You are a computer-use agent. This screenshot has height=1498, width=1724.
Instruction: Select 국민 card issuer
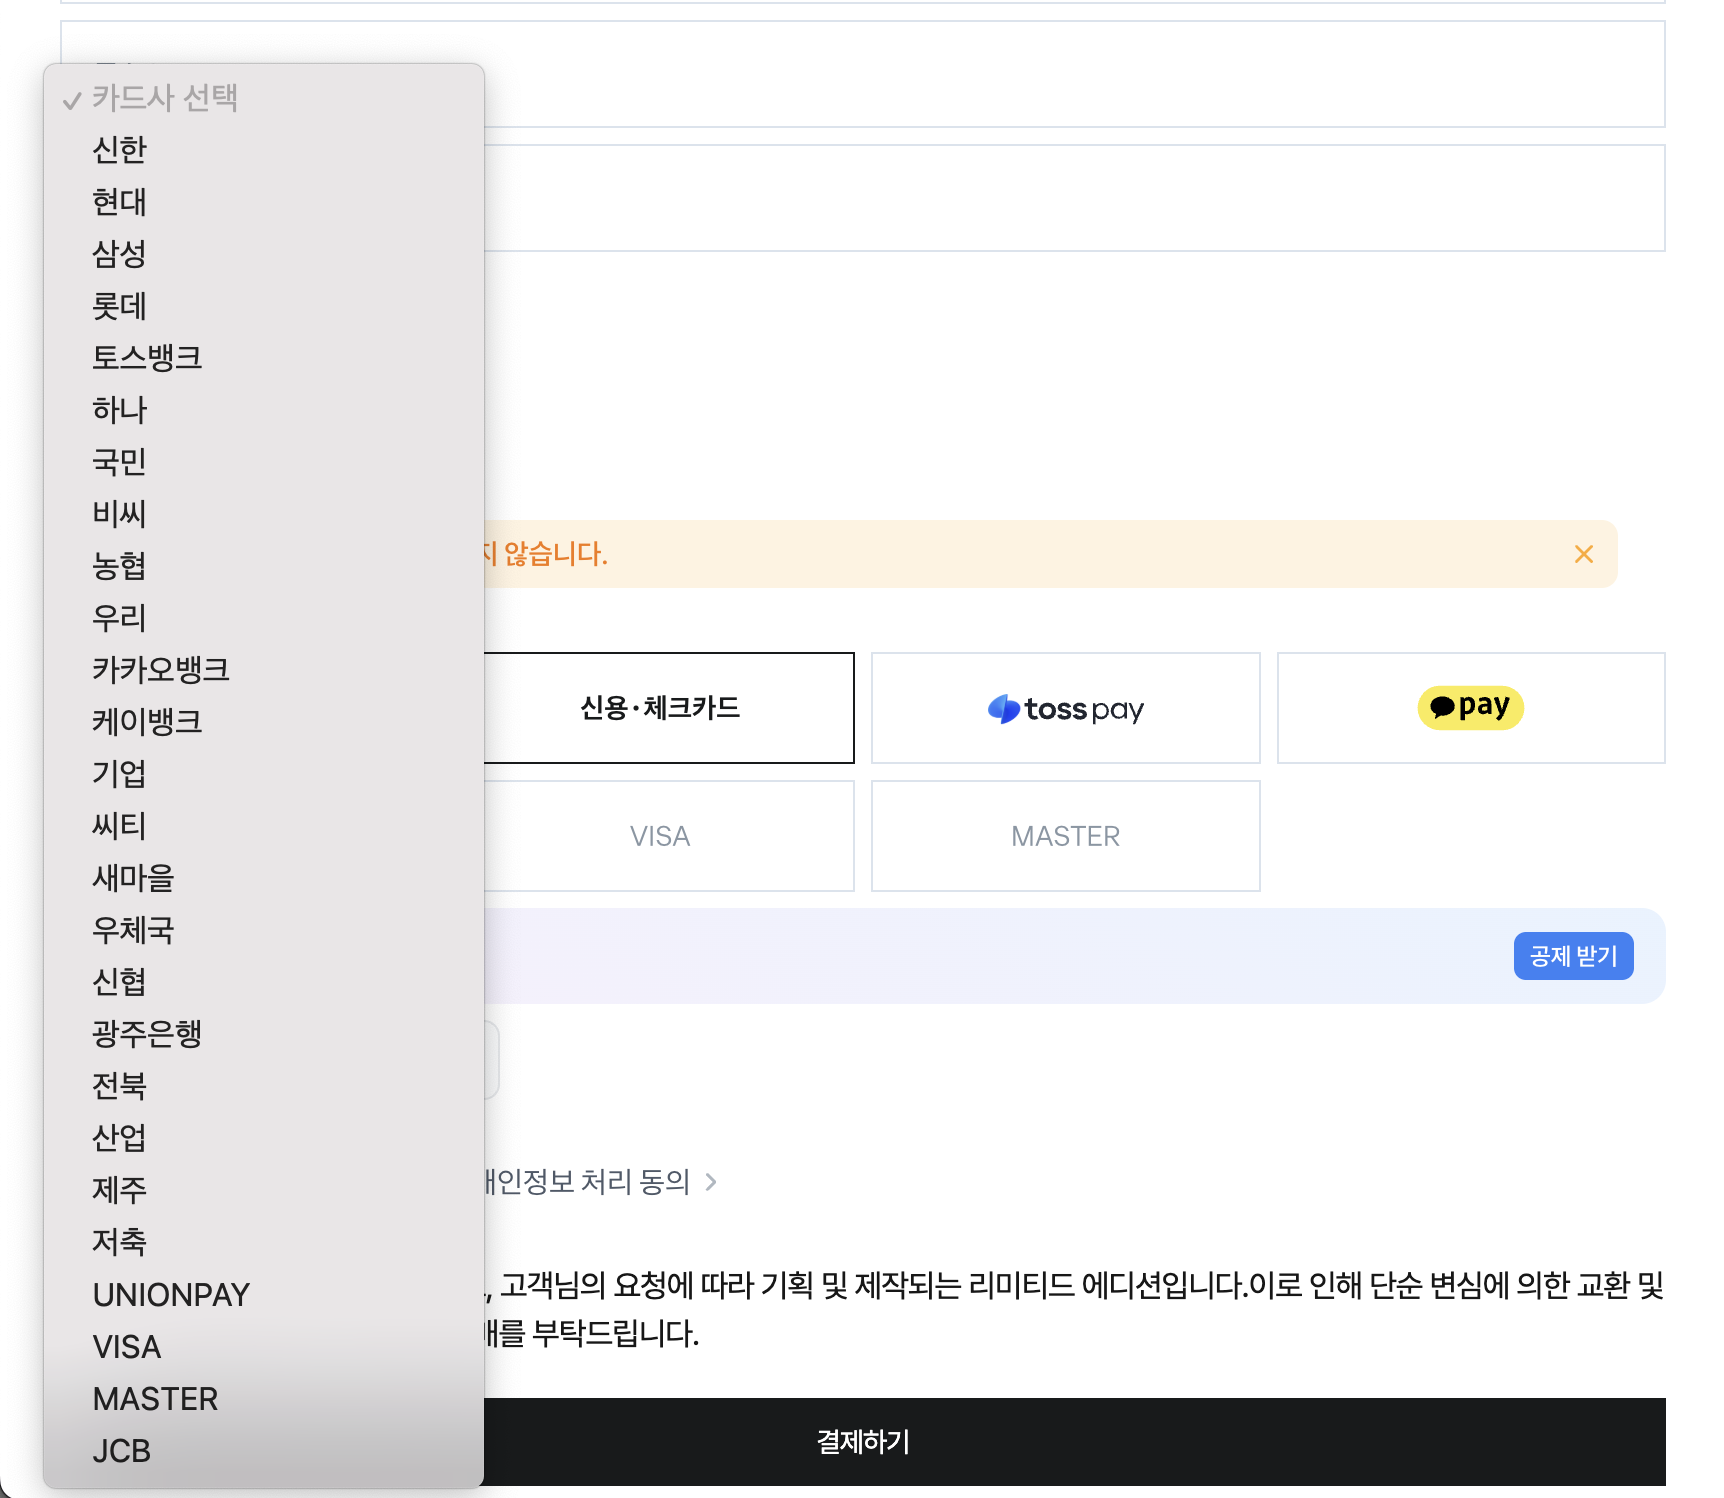click(264, 462)
